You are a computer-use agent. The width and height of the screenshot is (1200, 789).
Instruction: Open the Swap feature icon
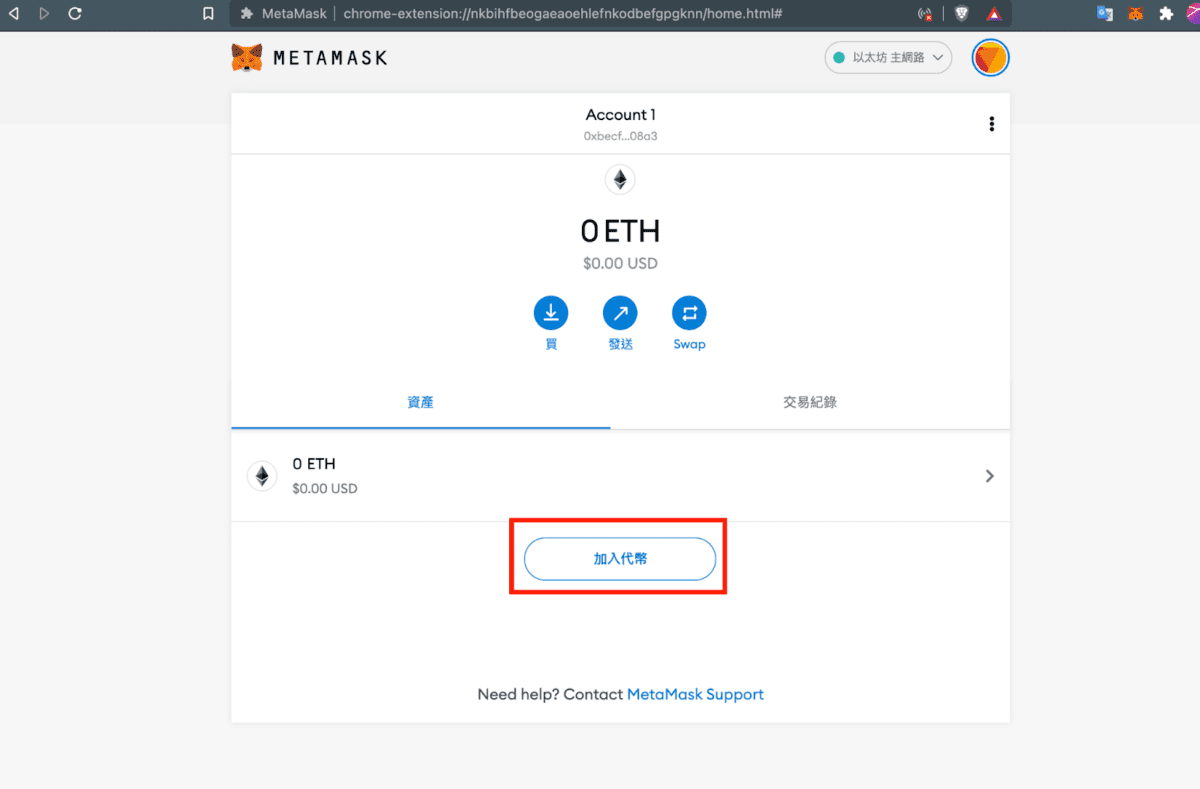689,313
